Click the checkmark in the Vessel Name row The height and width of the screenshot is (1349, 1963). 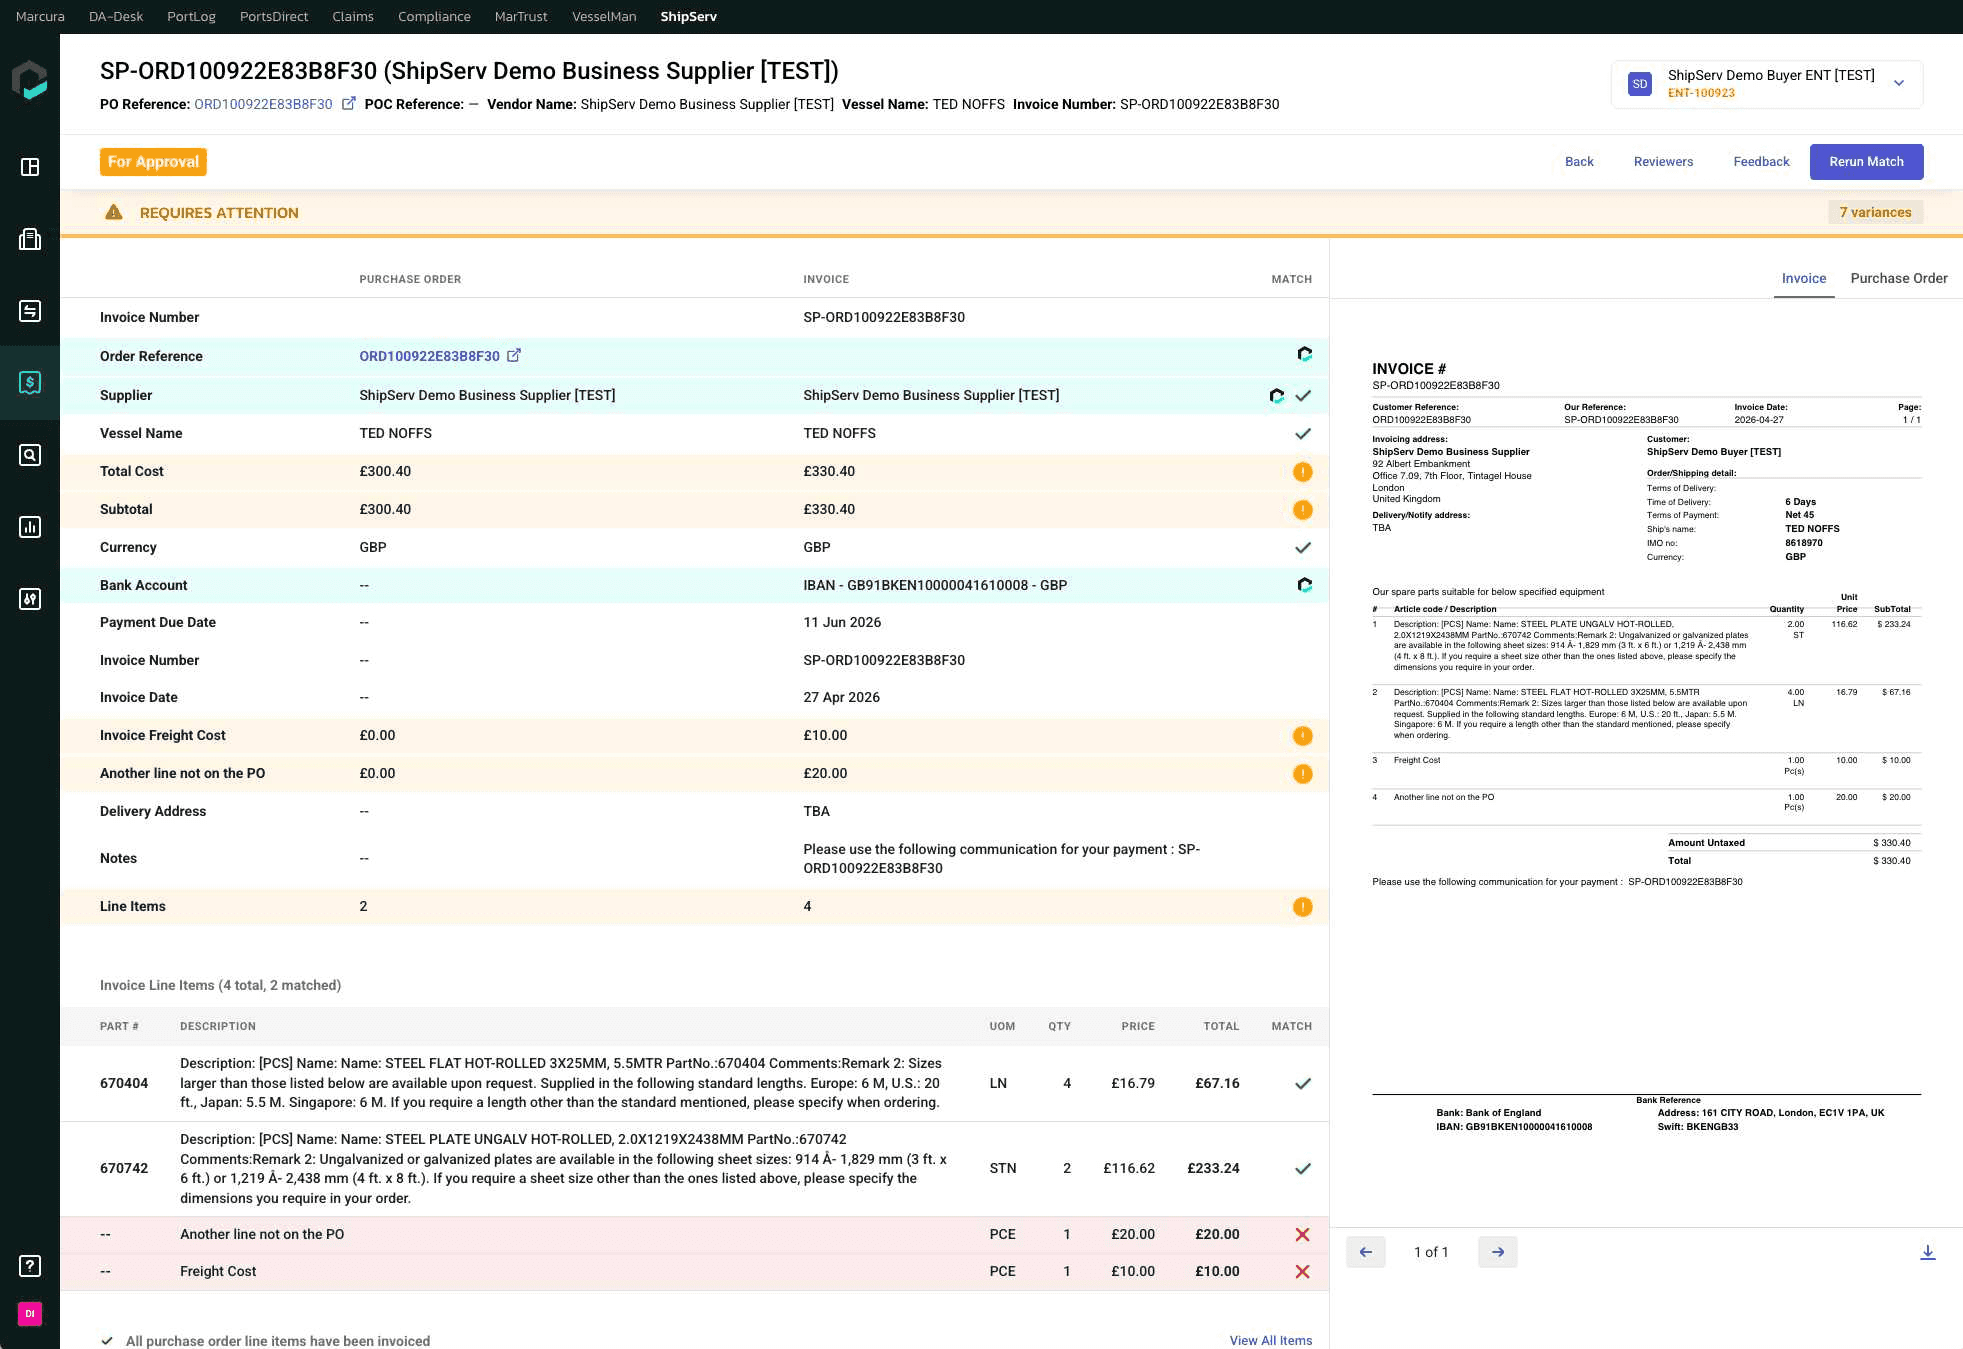click(1302, 434)
